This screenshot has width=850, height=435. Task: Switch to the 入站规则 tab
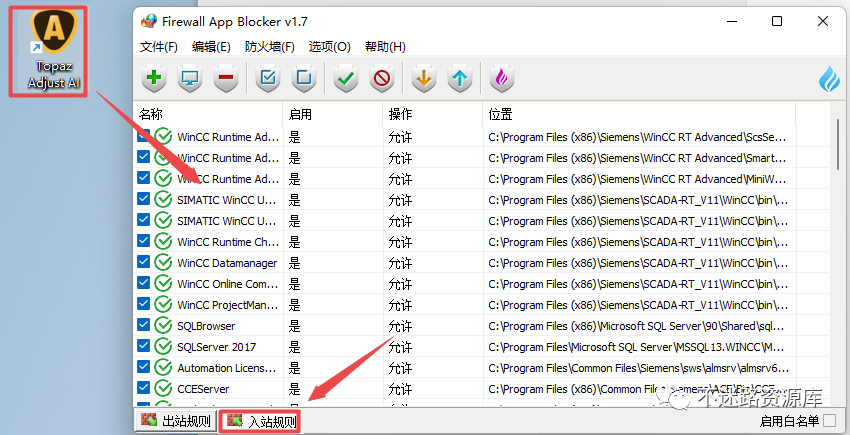(x=262, y=421)
